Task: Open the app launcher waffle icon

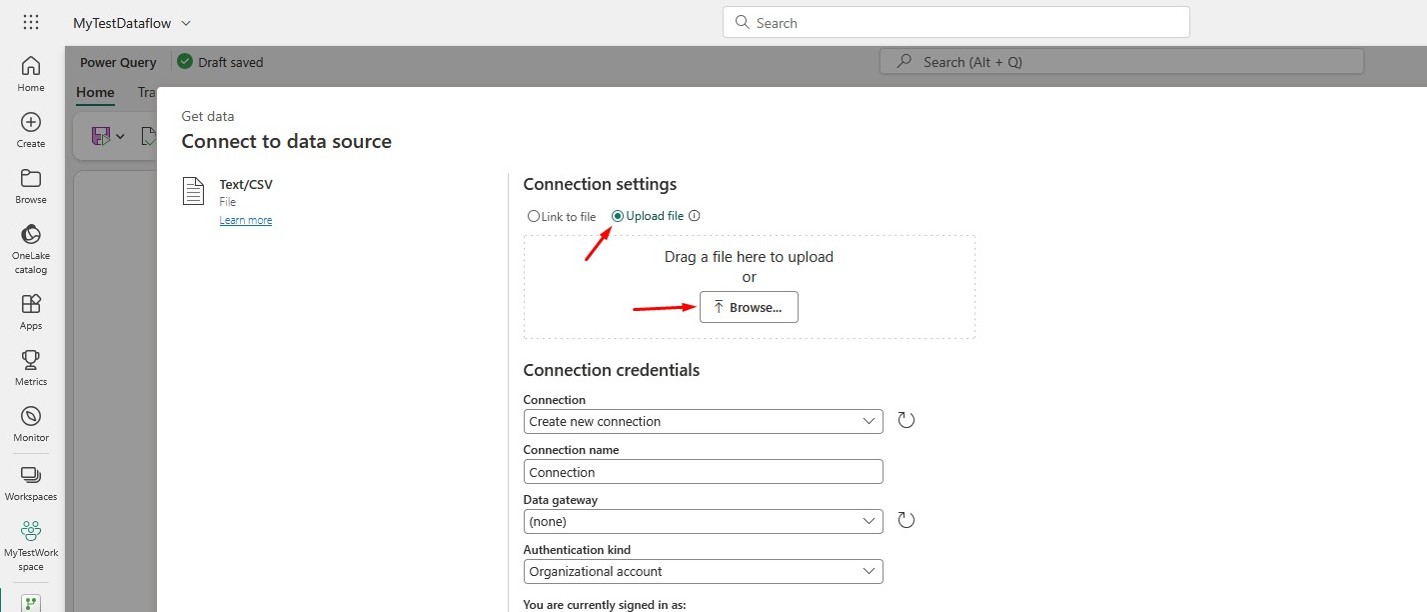Action: 31,22
